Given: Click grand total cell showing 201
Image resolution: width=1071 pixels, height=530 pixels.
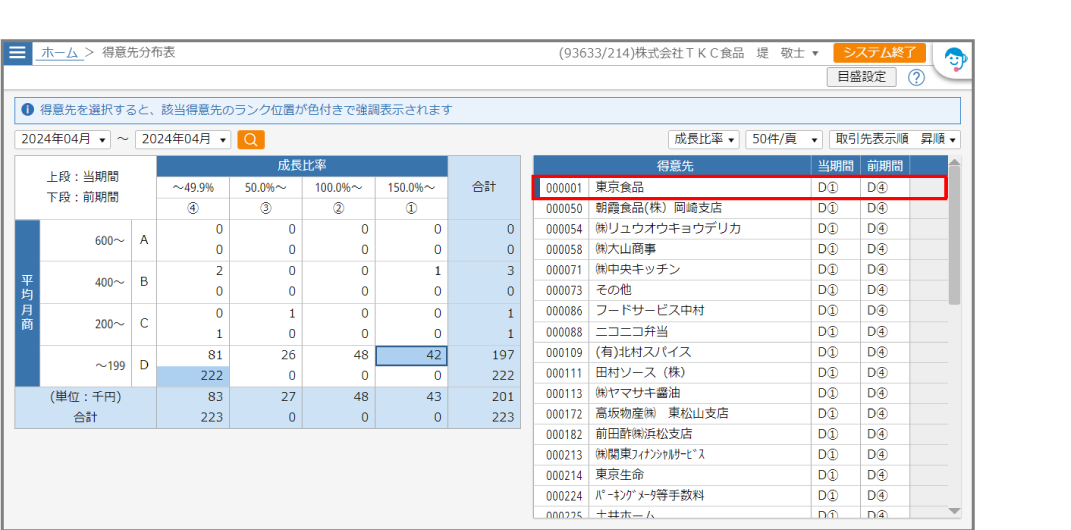Looking at the screenshot, I should [x=484, y=397].
